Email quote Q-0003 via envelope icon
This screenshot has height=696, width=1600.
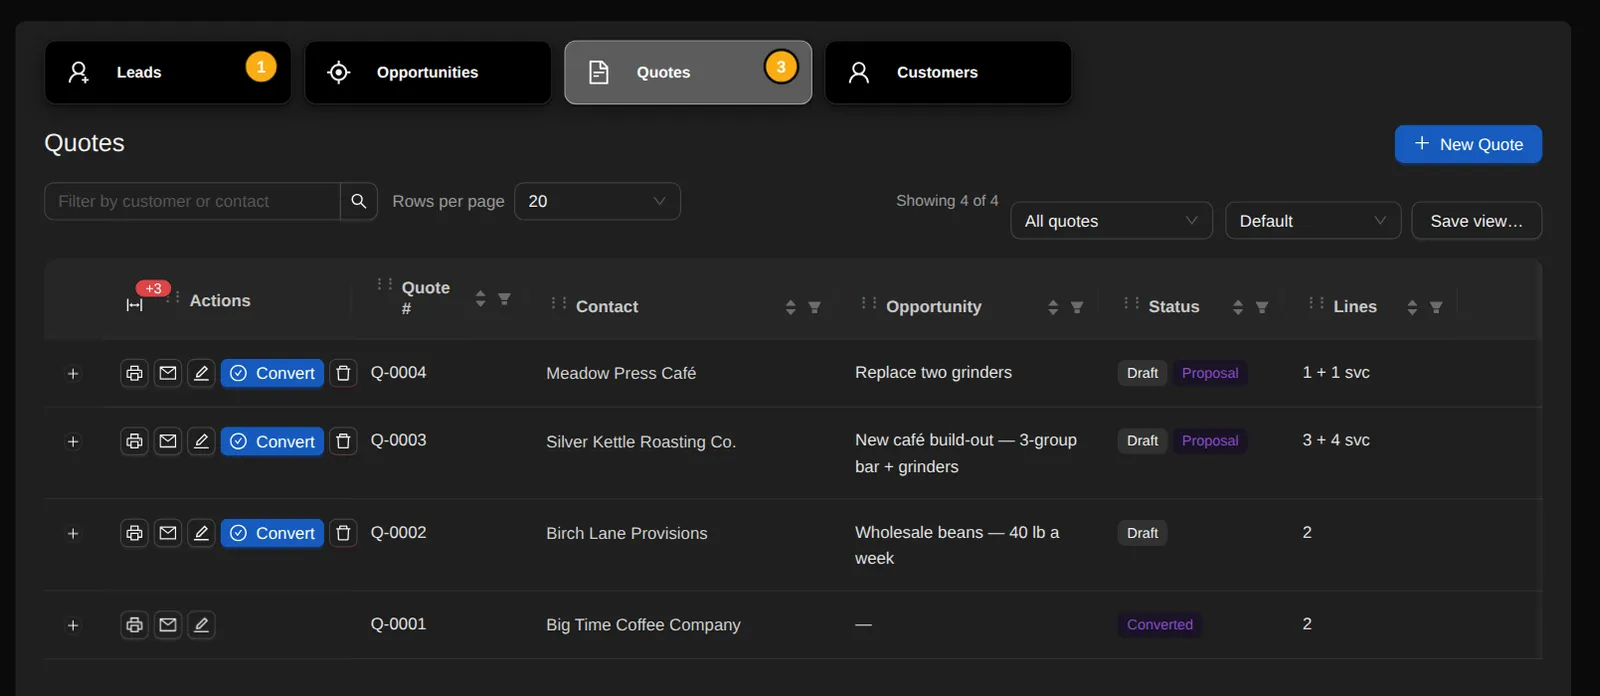(x=168, y=441)
